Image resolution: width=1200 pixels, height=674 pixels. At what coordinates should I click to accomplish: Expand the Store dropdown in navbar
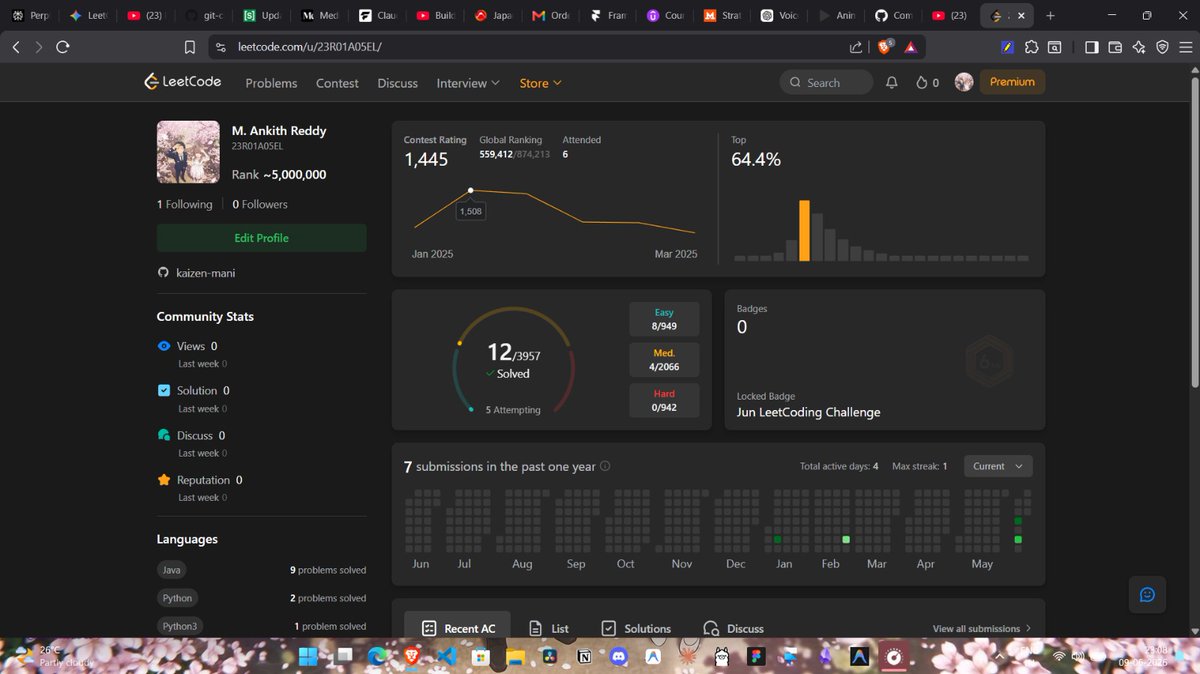click(540, 83)
